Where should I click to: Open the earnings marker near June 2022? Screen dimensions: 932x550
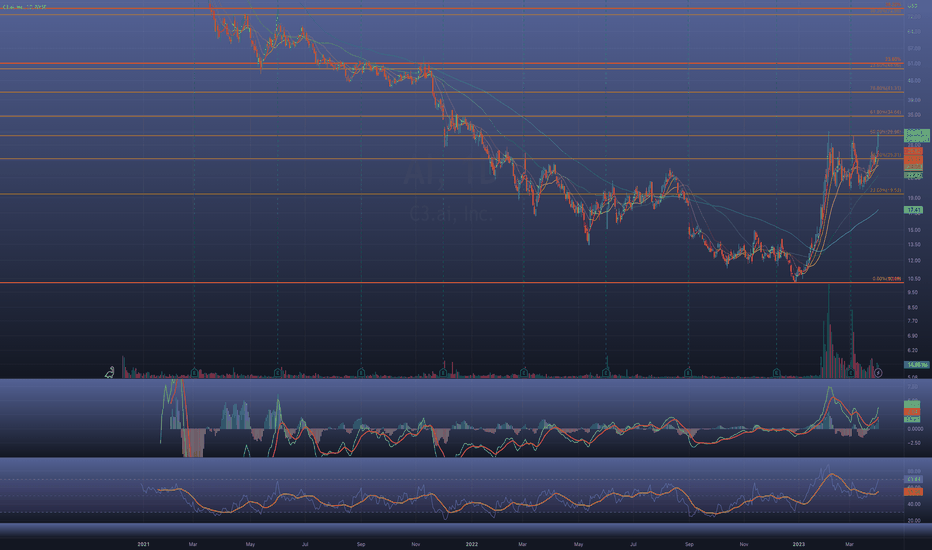pos(606,373)
